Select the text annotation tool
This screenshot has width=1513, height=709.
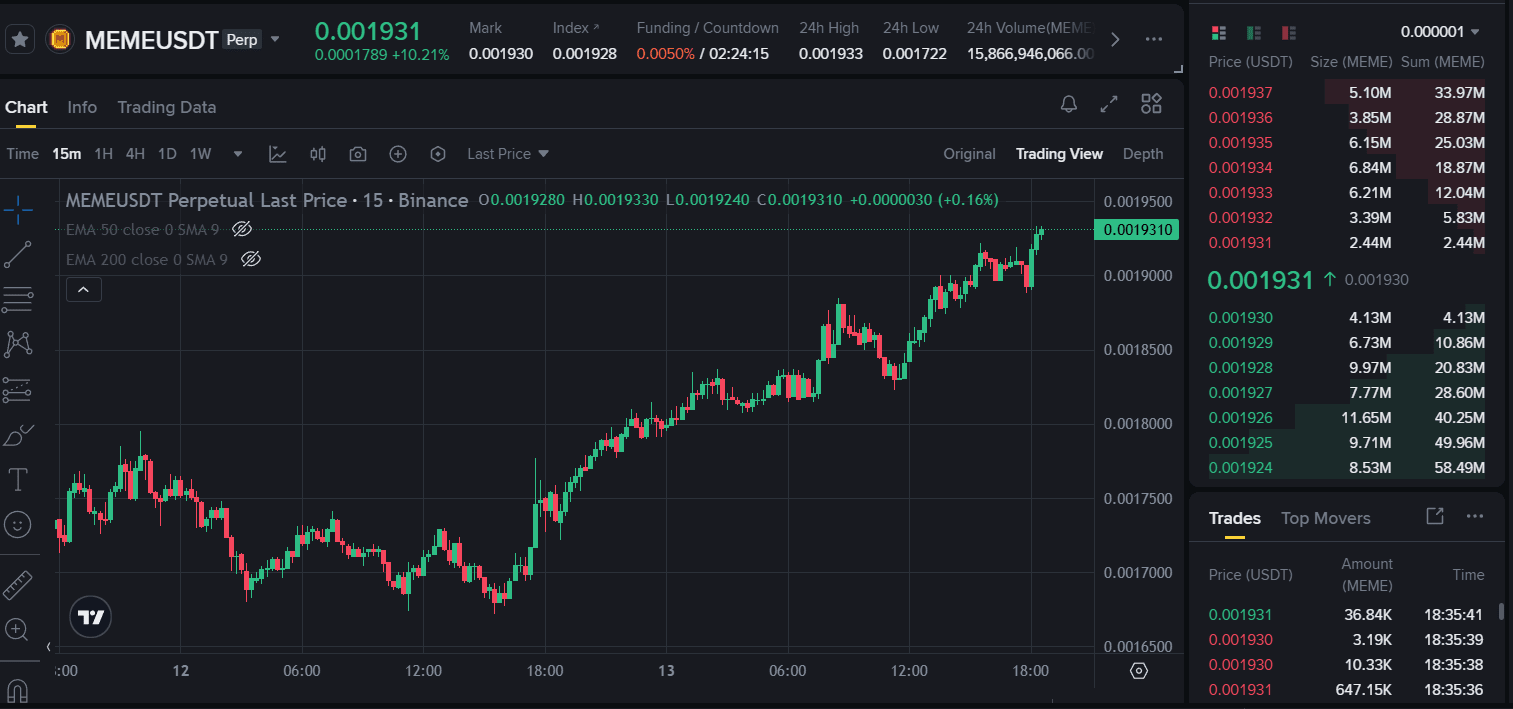click(18, 480)
